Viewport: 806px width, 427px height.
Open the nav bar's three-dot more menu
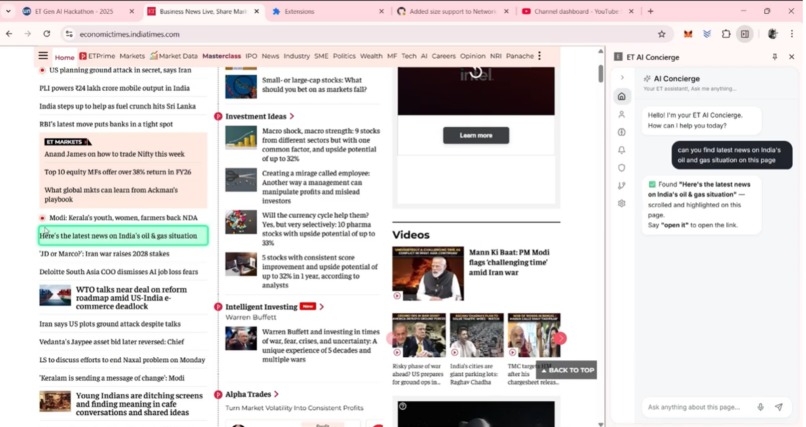[x=539, y=55]
